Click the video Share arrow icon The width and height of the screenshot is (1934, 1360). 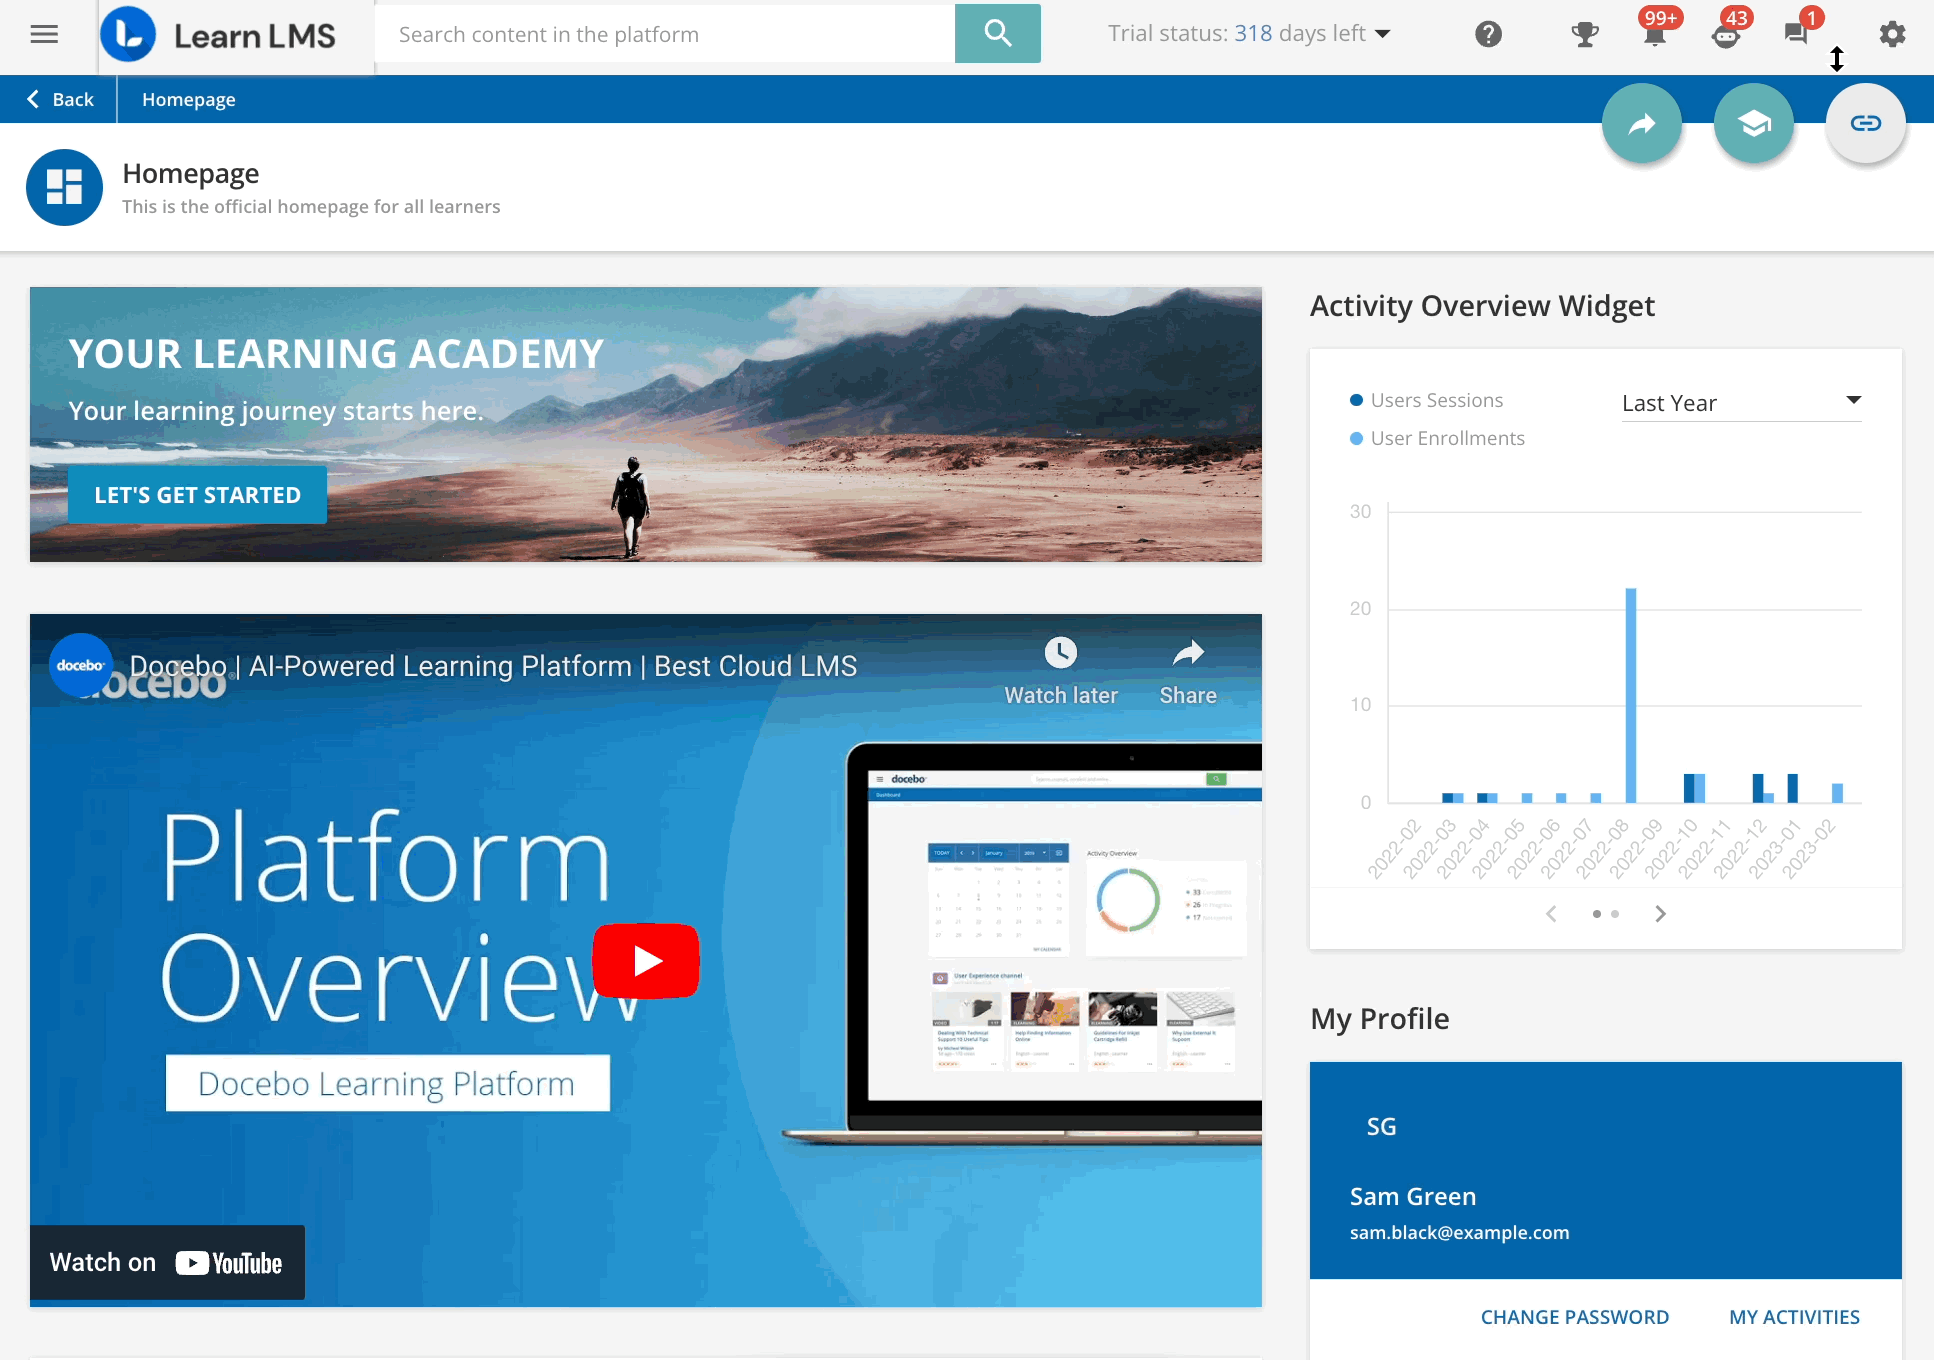coord(1188,653)
